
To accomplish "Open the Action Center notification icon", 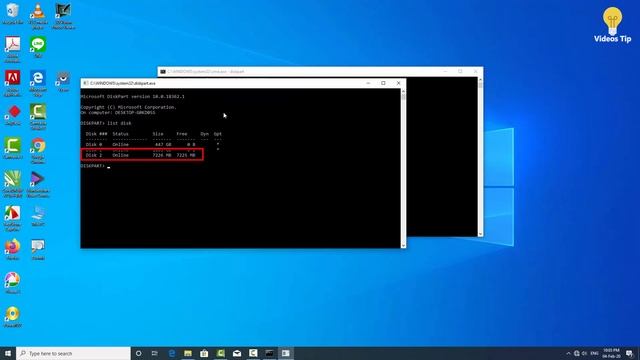I will coord(629,353).
